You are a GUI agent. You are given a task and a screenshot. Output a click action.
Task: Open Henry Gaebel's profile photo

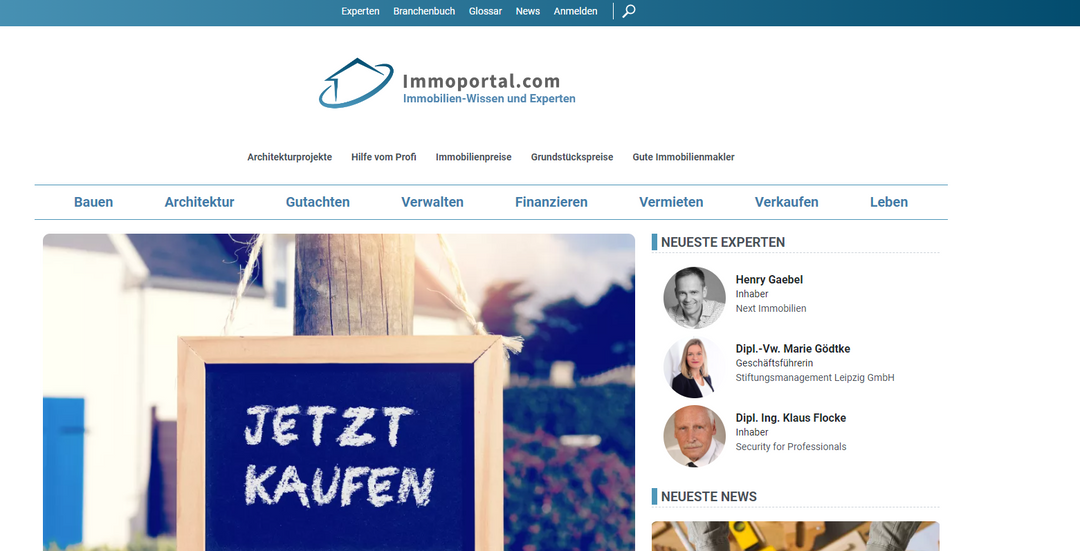point(694,297)
